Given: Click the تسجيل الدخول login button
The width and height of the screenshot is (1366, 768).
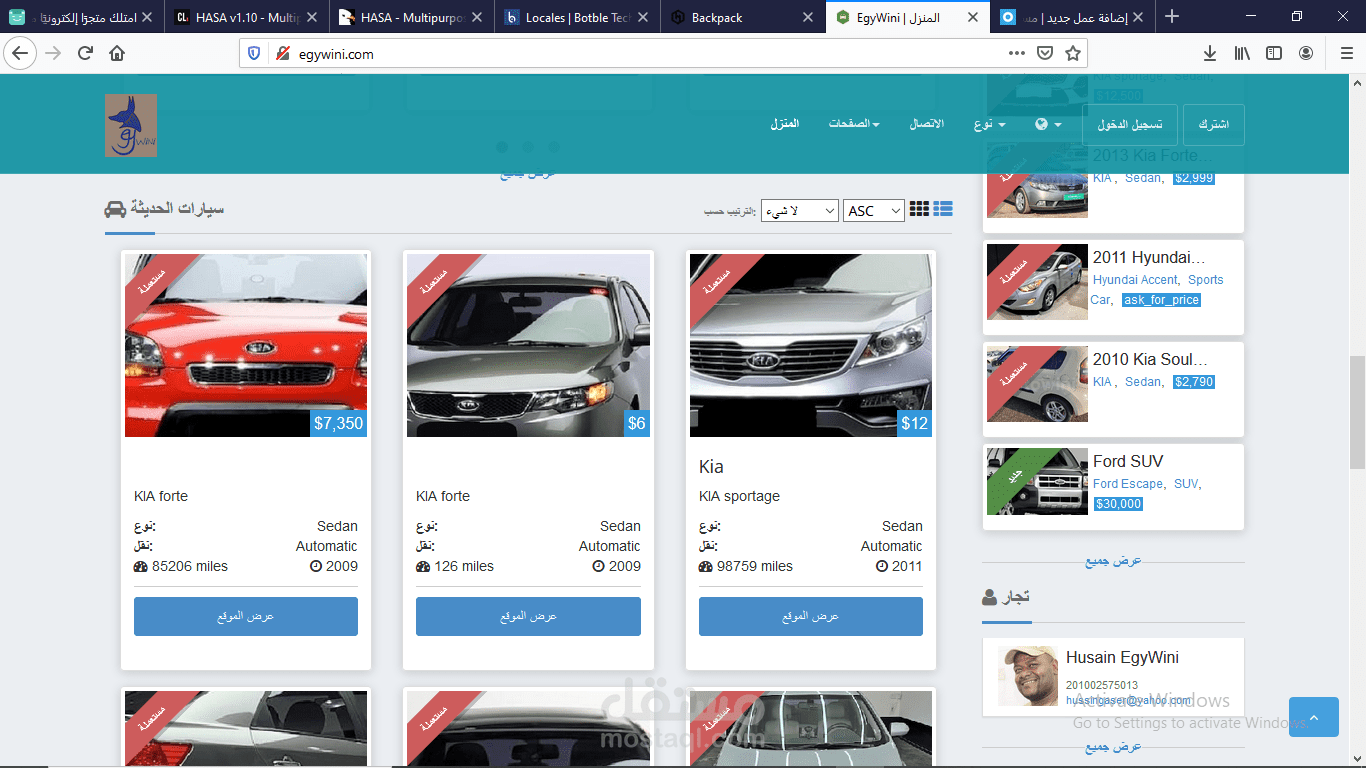Looking at the screenshot, I should pyautogui.click(x=1130, y=125).
